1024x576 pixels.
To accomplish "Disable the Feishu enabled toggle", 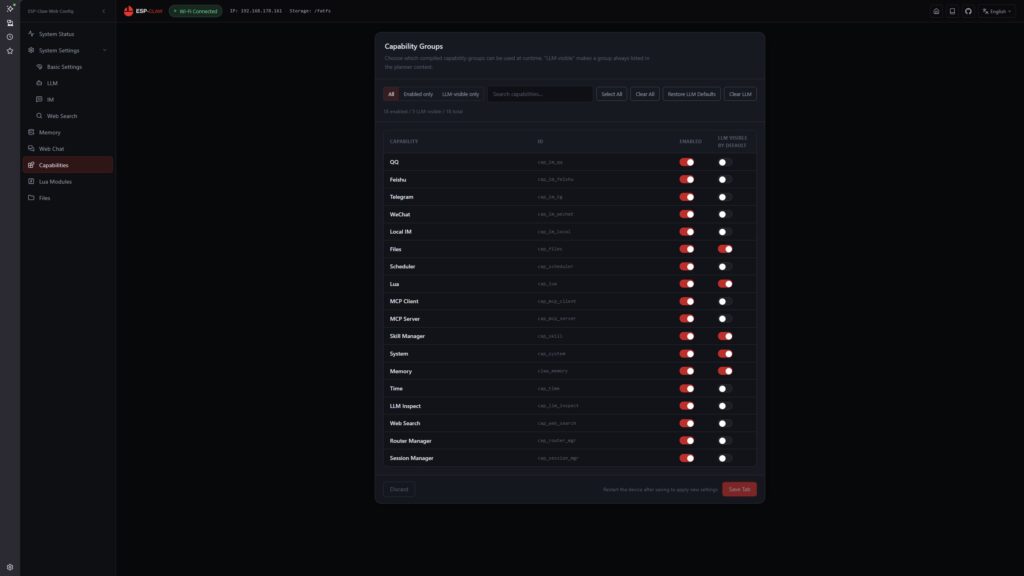I will (x=686, y=180).
